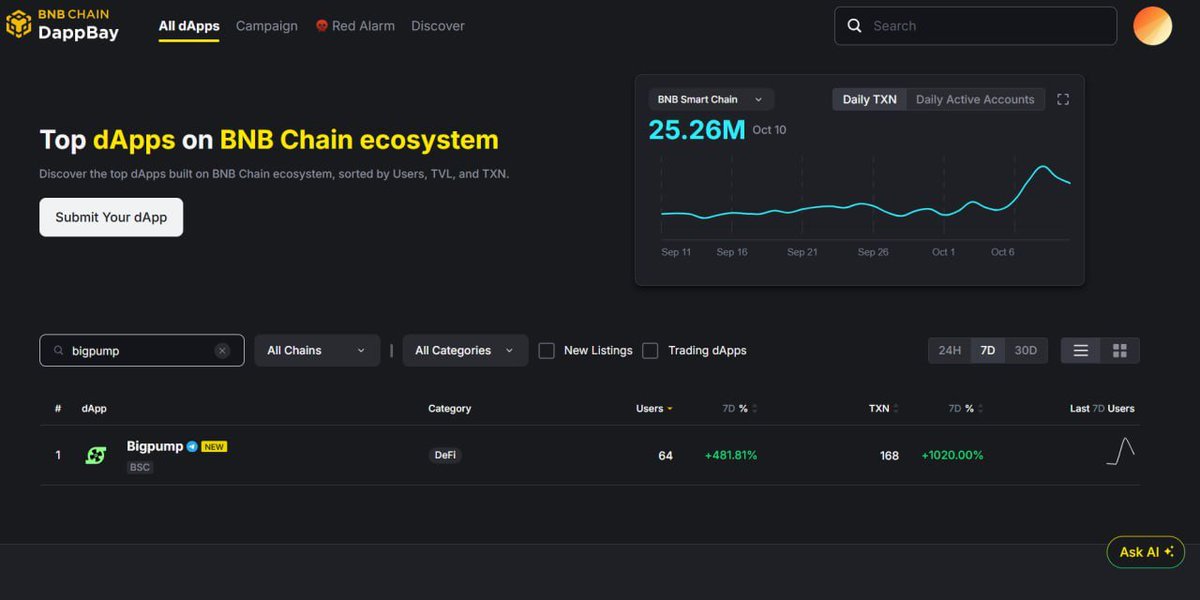Click the filter search magnifier icon

coord(59,351)
